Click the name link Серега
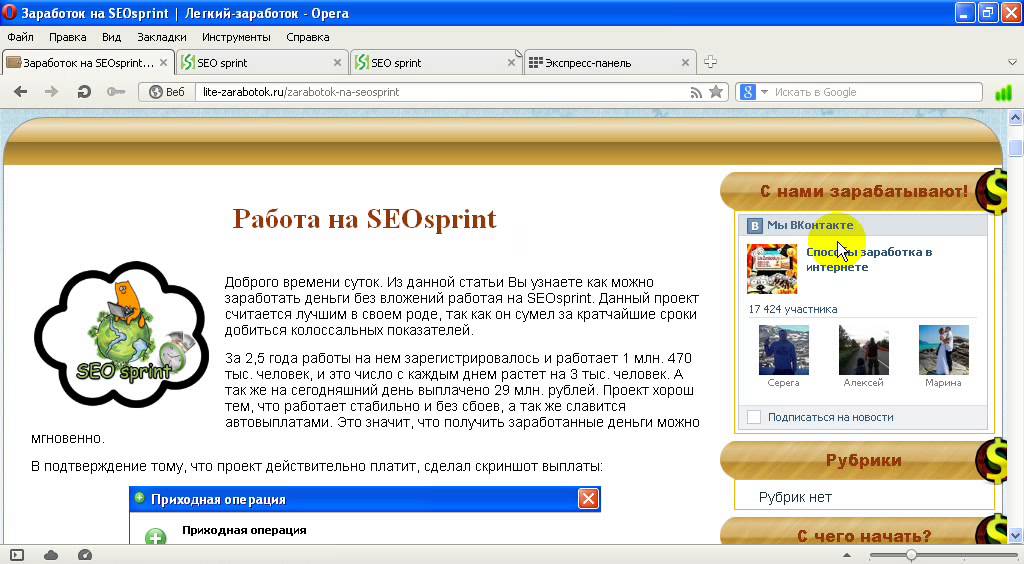 tap(784, 383)
